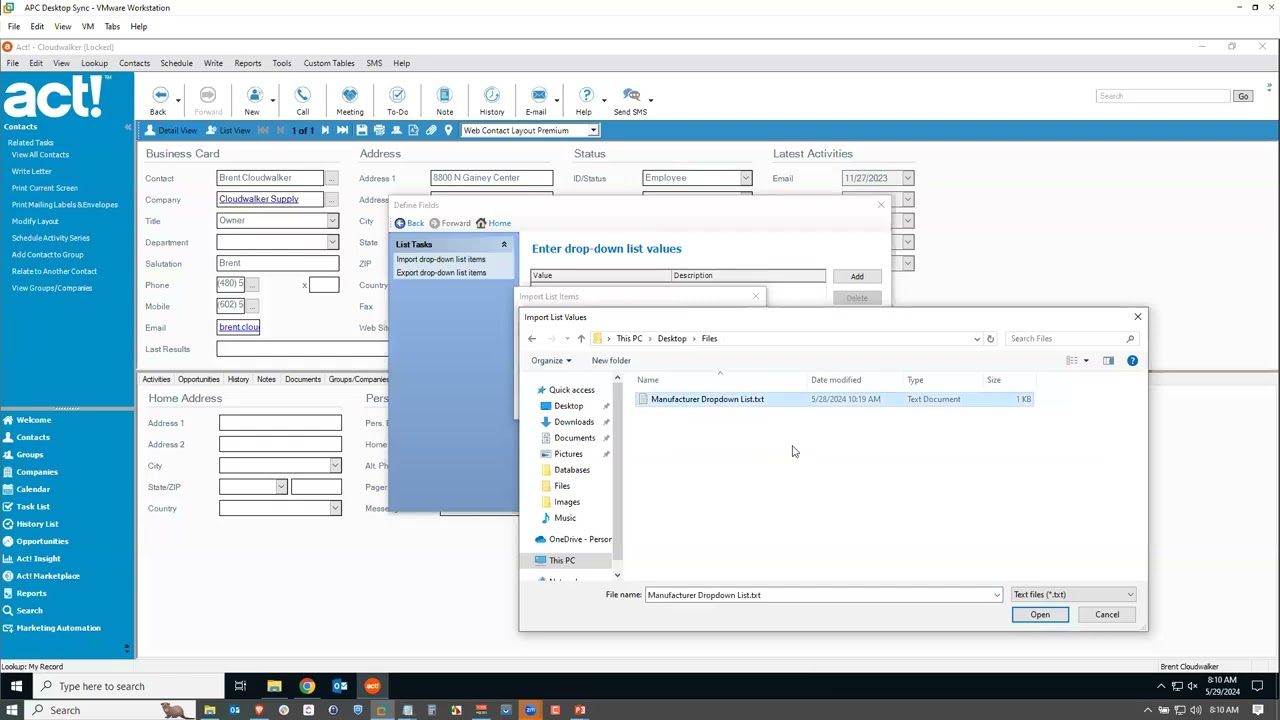Click the Refresh icon beside the address bar
The image size is (1280, 720).
coord(990,339)
